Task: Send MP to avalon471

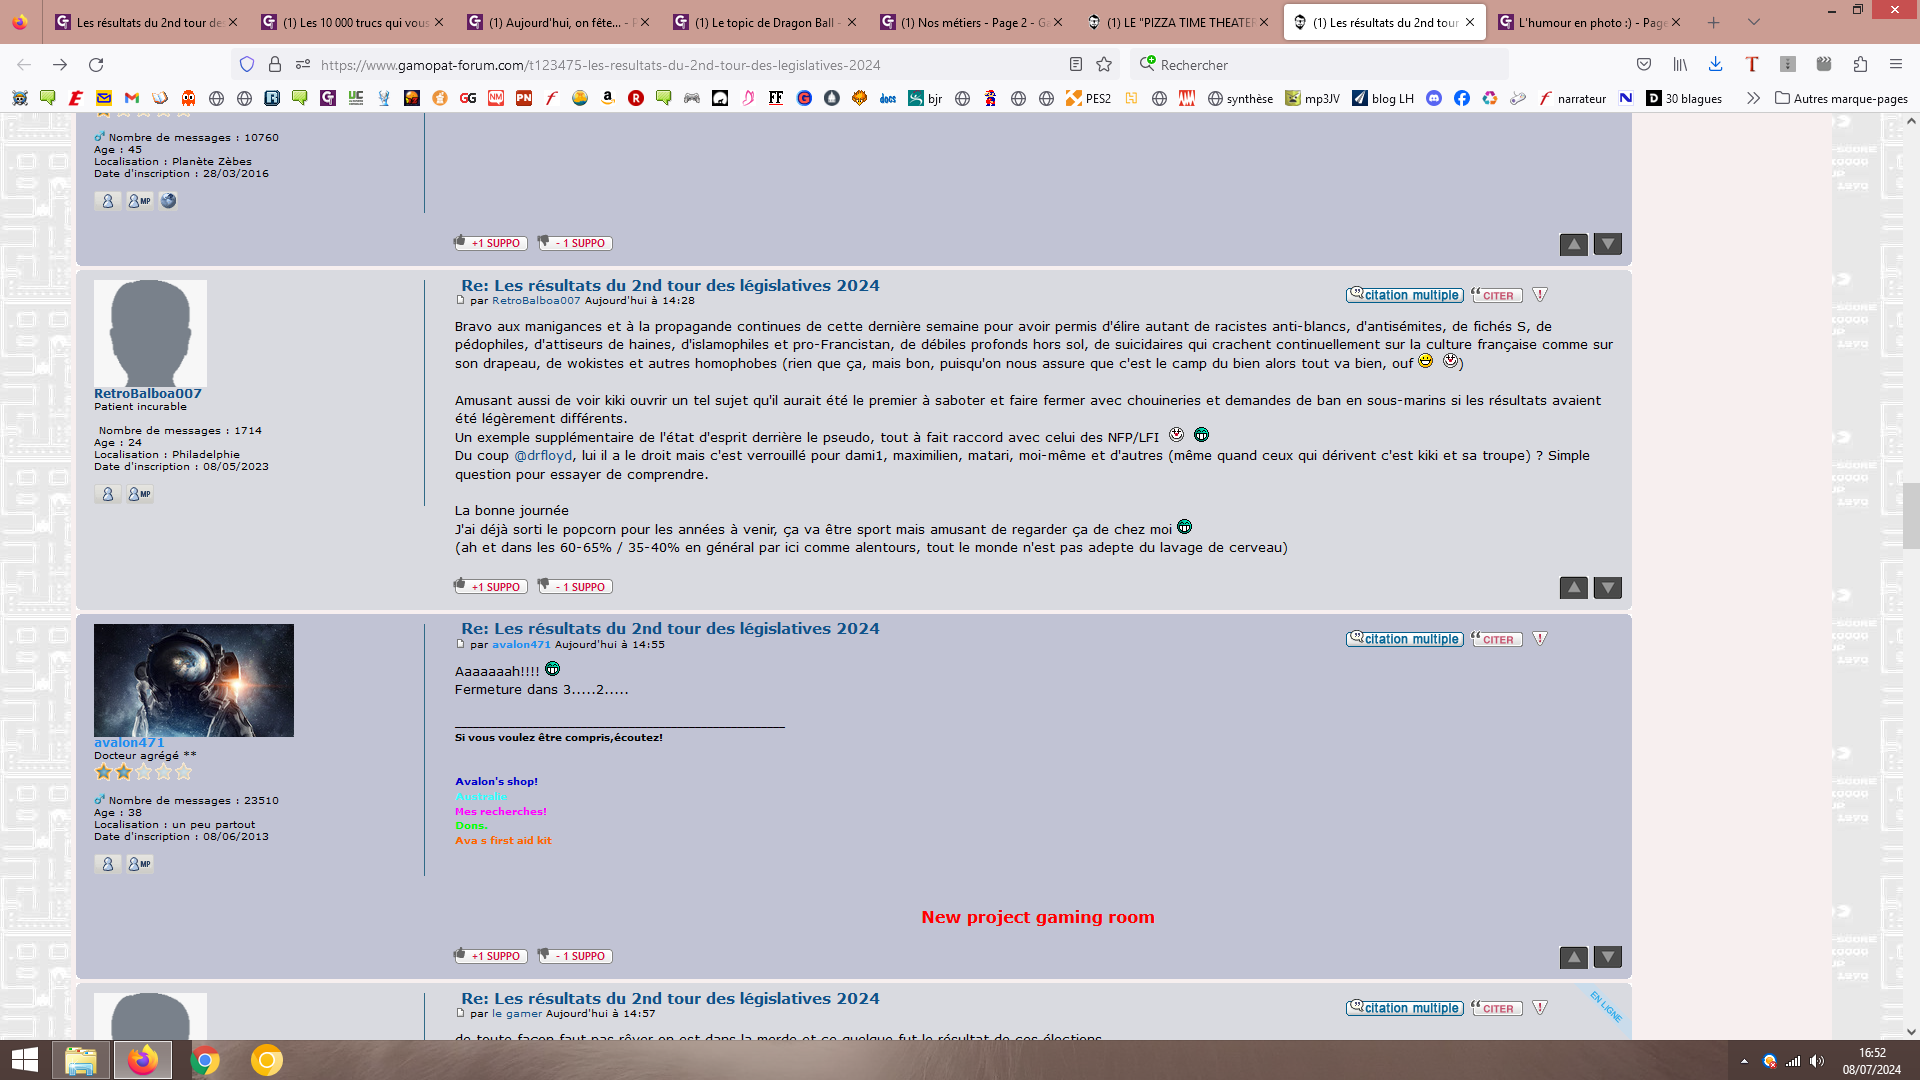Action: (140, 864)
